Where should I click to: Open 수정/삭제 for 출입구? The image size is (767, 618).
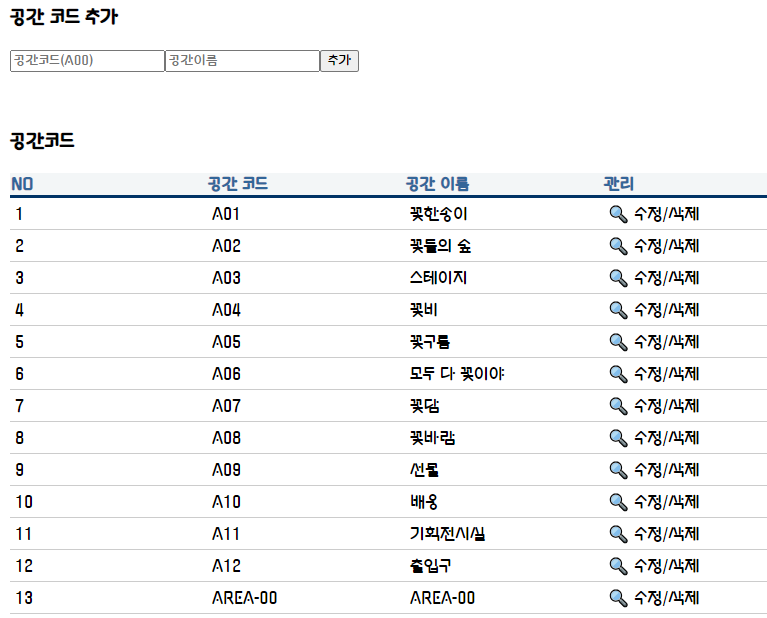[666, 566]
